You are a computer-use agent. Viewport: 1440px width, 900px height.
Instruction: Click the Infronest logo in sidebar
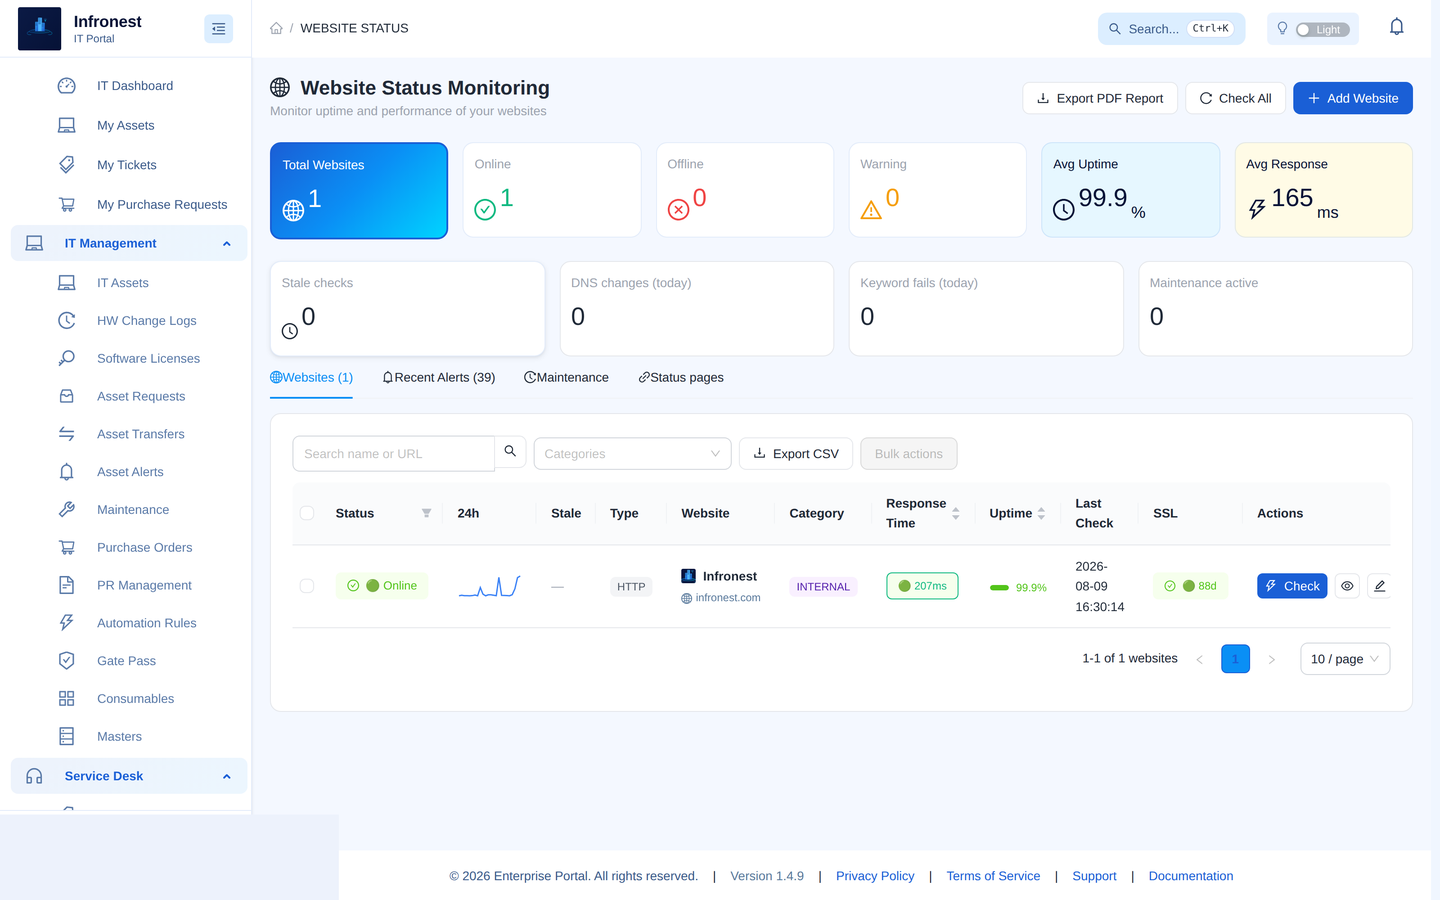[40, 29]
